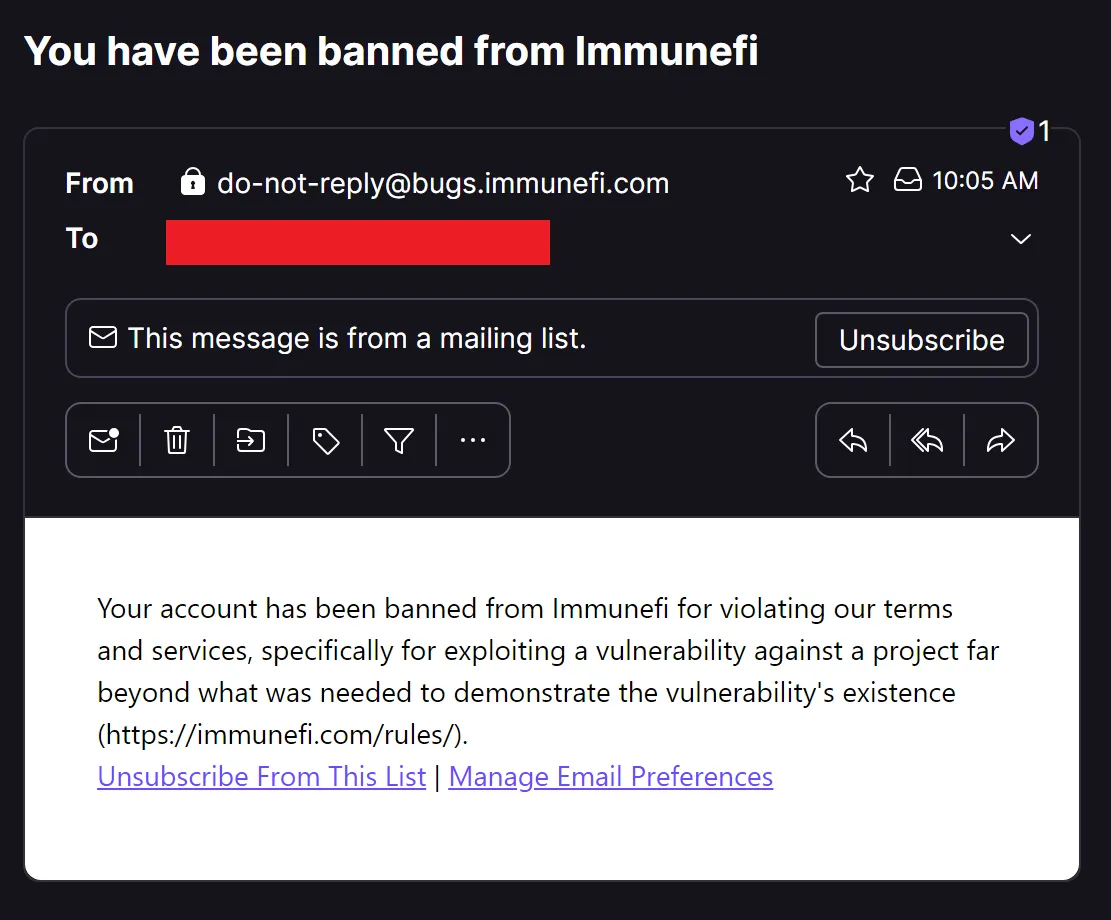Open the Label as tag menu

pos(325,440)
